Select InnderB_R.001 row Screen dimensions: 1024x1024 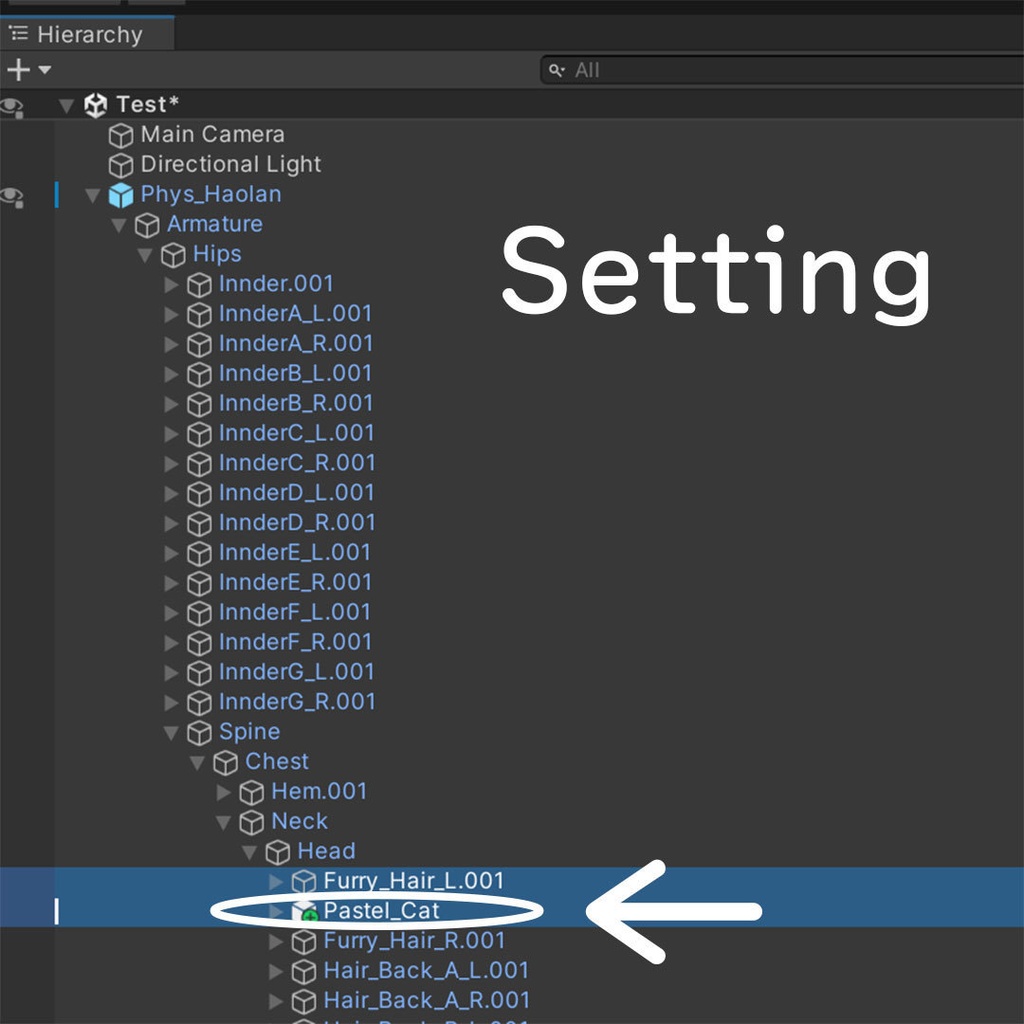tap(295, 404)
